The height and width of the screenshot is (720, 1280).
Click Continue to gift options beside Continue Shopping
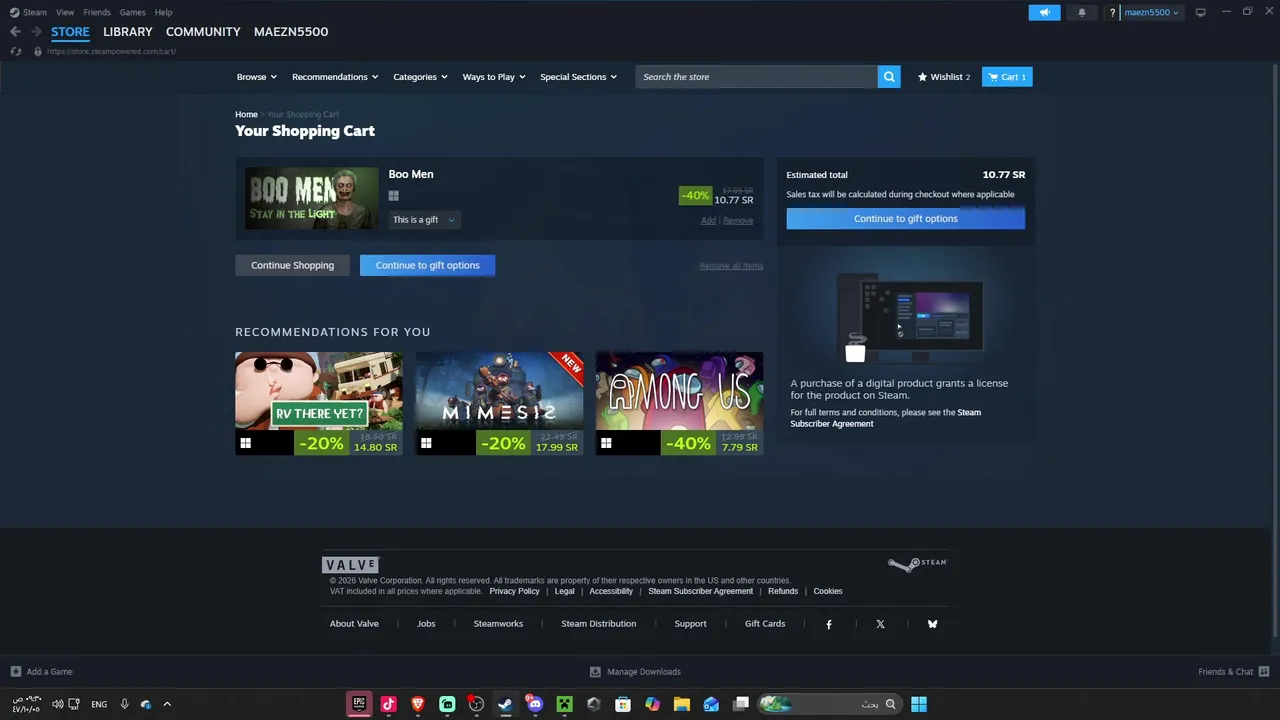coord(427,265)
